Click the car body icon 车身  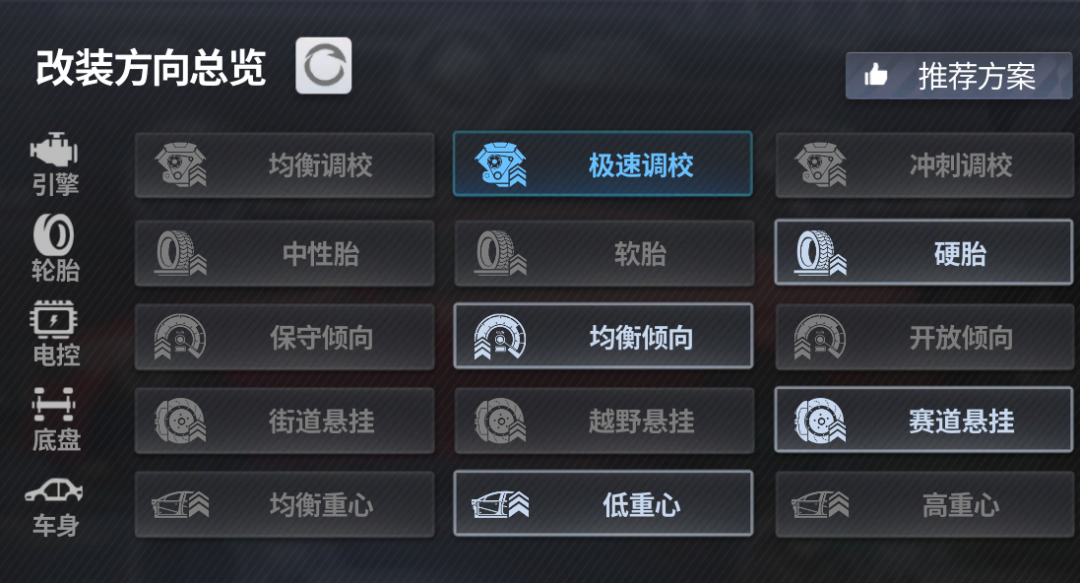point(54,491)
